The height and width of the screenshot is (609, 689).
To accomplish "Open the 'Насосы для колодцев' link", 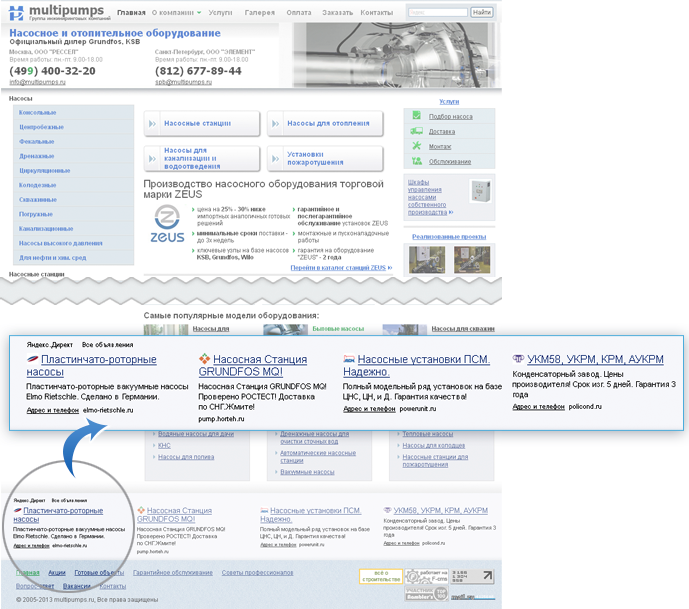I will pos(433,445).
